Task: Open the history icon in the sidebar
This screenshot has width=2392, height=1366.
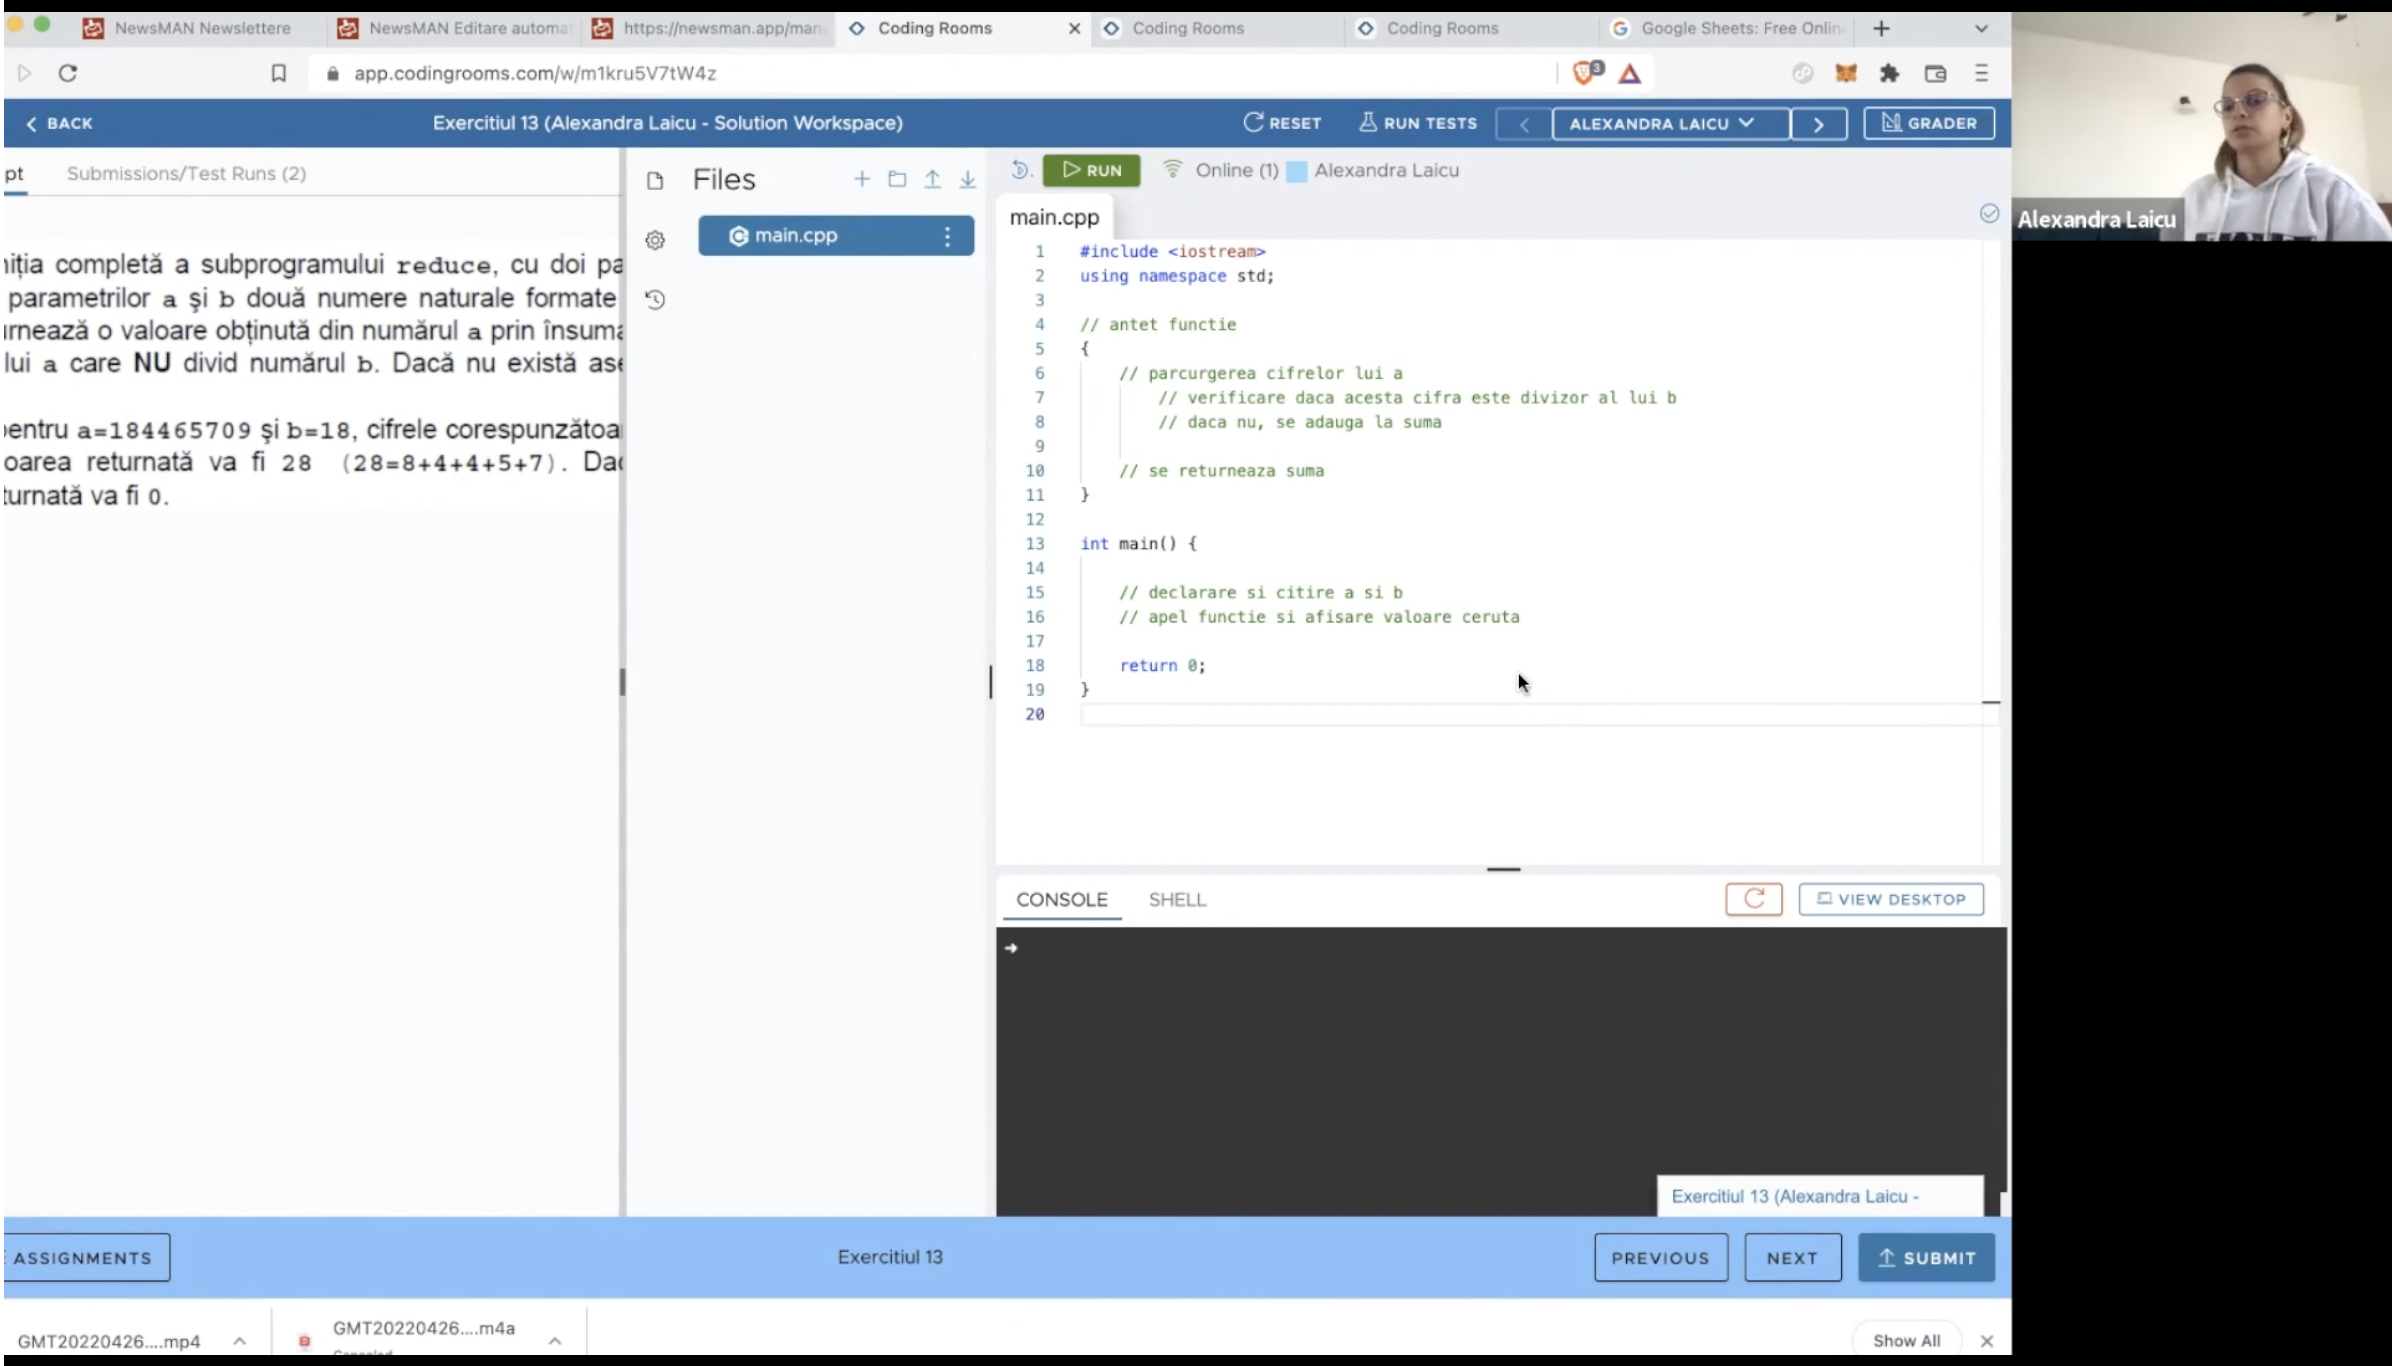Action: (655, 299)
